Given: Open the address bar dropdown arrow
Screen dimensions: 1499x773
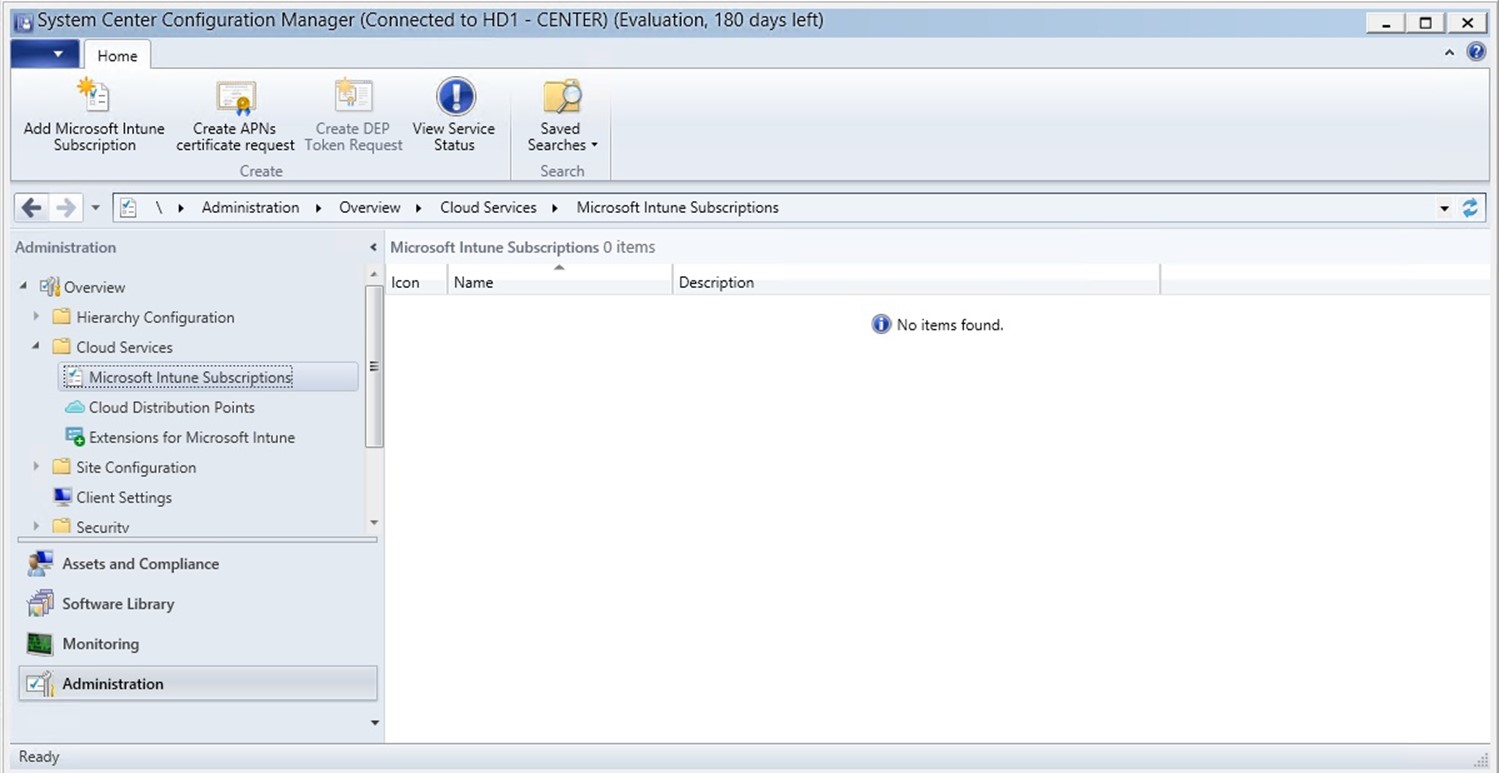Looking at the screenshot, I should point(1444,208).
